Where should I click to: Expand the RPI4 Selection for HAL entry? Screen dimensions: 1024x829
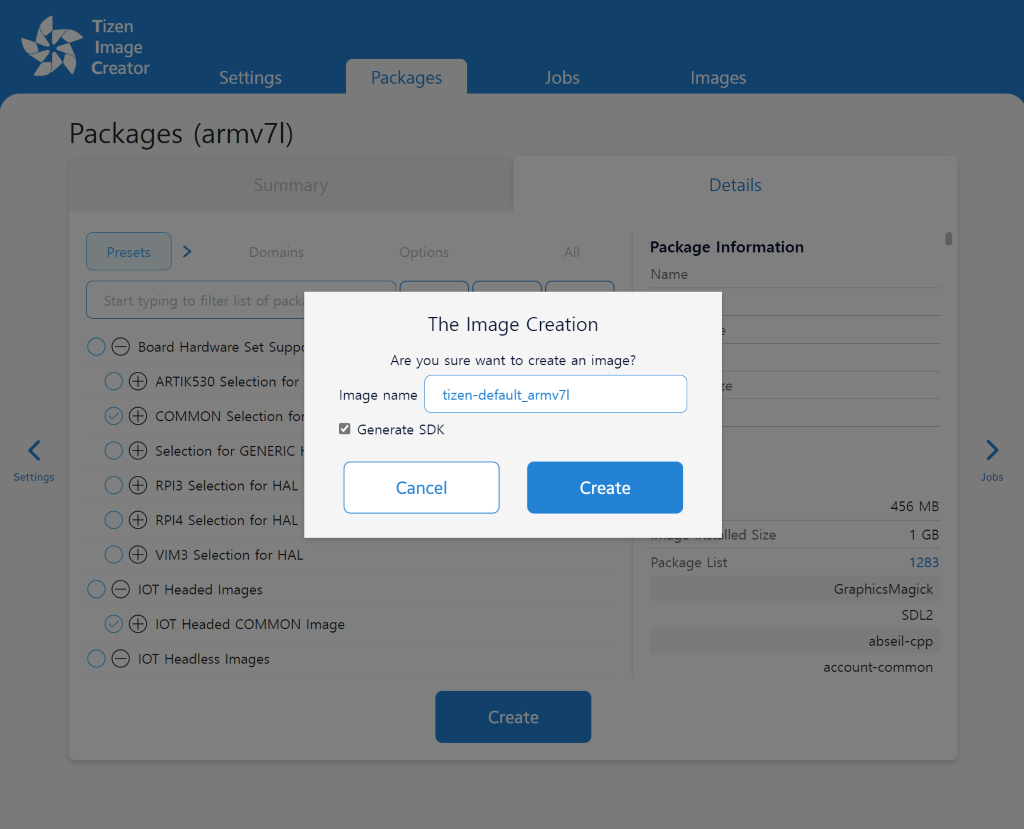[138, 520]
